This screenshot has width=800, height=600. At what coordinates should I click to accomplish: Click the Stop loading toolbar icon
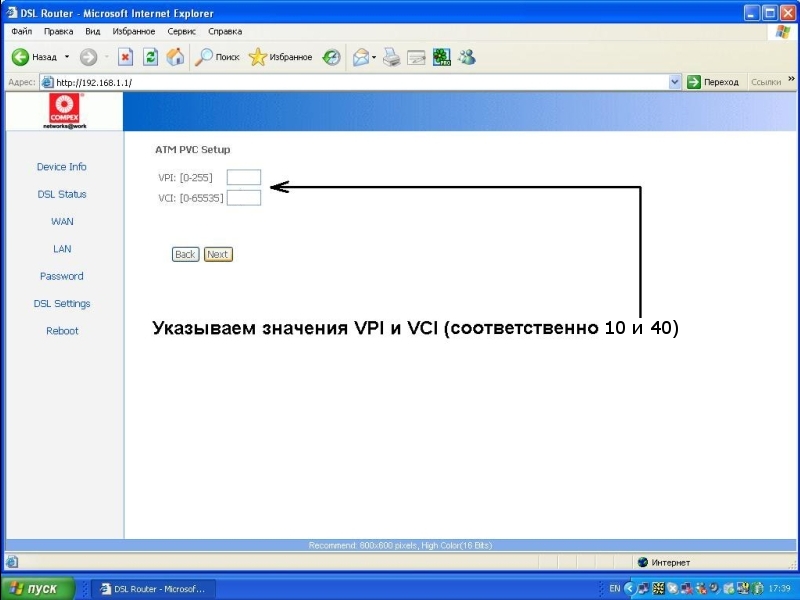[125, 57]
